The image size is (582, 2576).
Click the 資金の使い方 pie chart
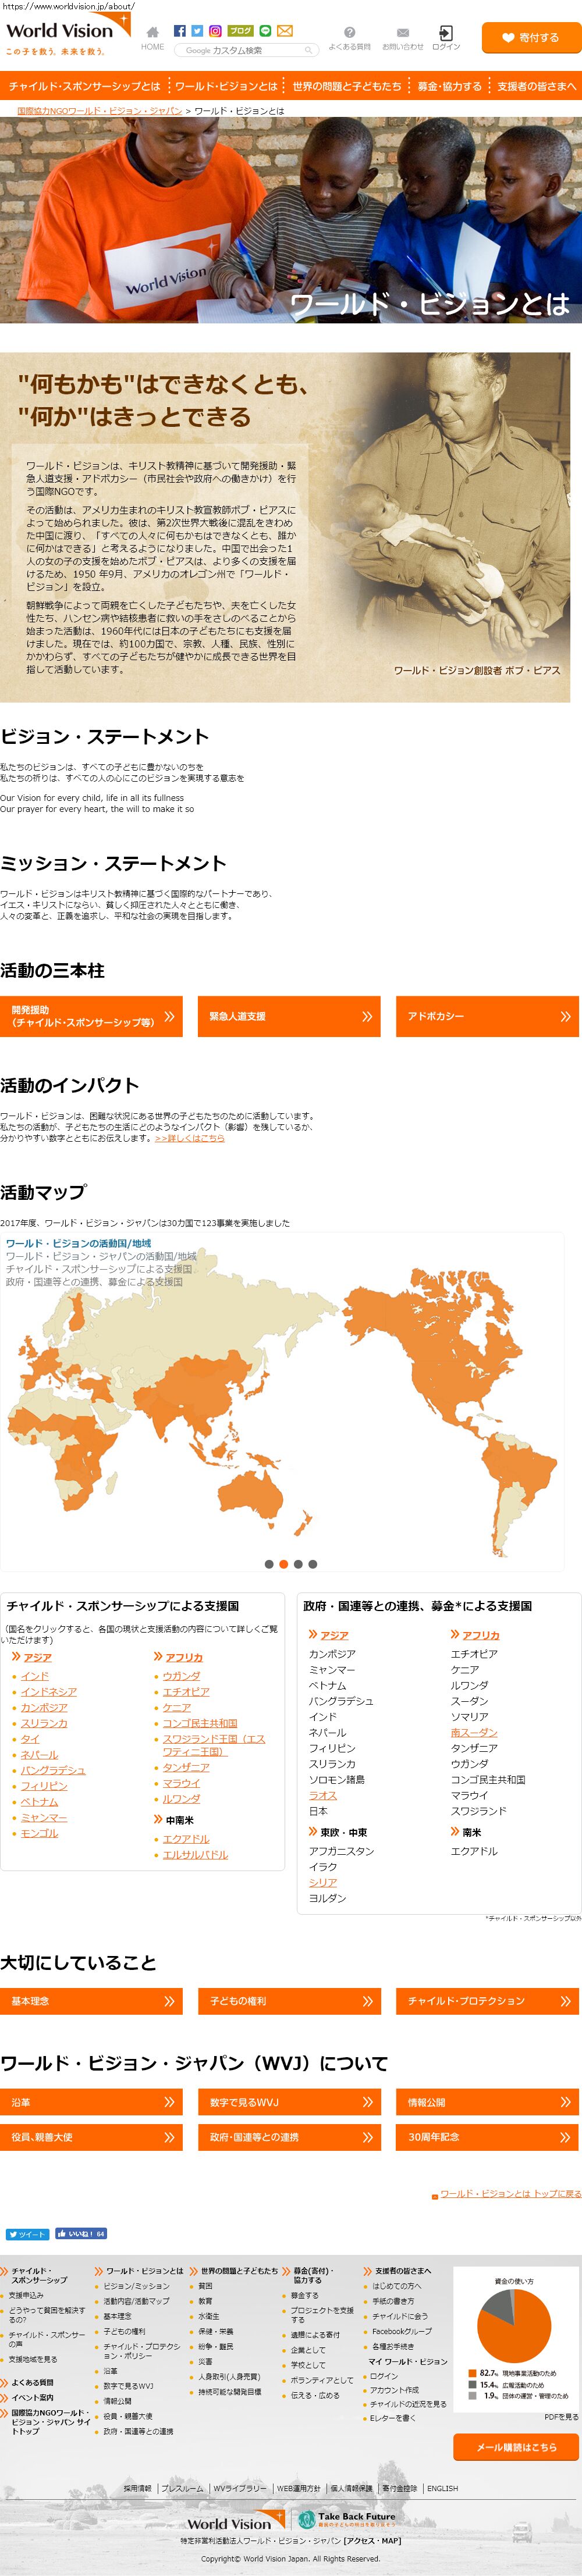(514, 2326)
